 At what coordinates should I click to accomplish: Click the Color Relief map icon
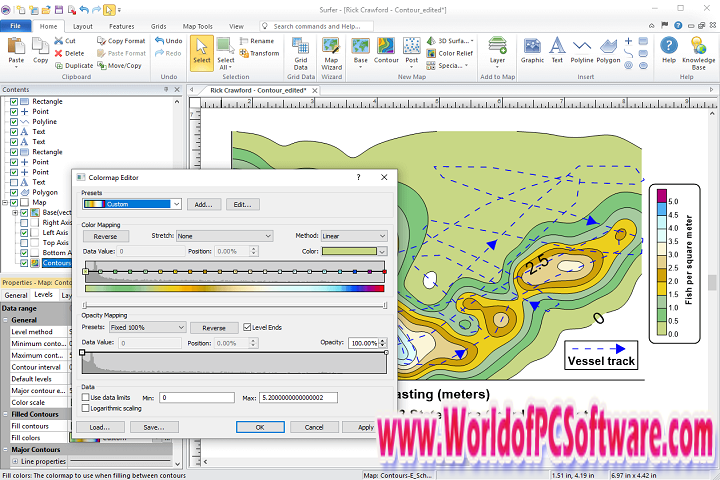(431, 53)
